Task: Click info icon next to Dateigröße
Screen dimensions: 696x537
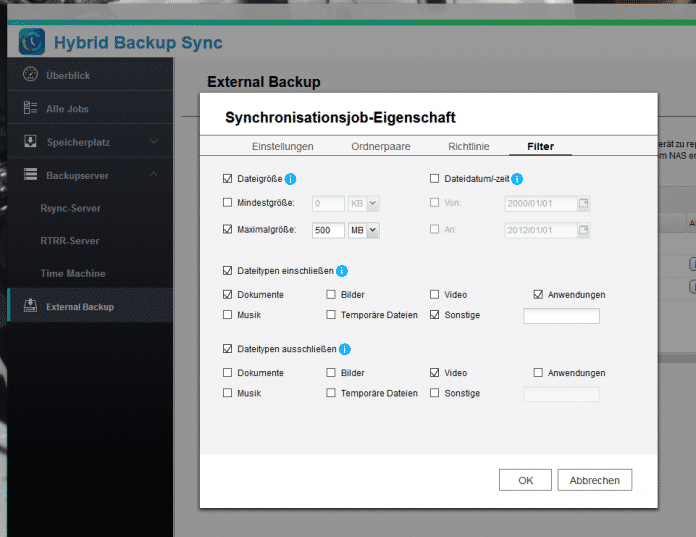Action: click(291, 179)
